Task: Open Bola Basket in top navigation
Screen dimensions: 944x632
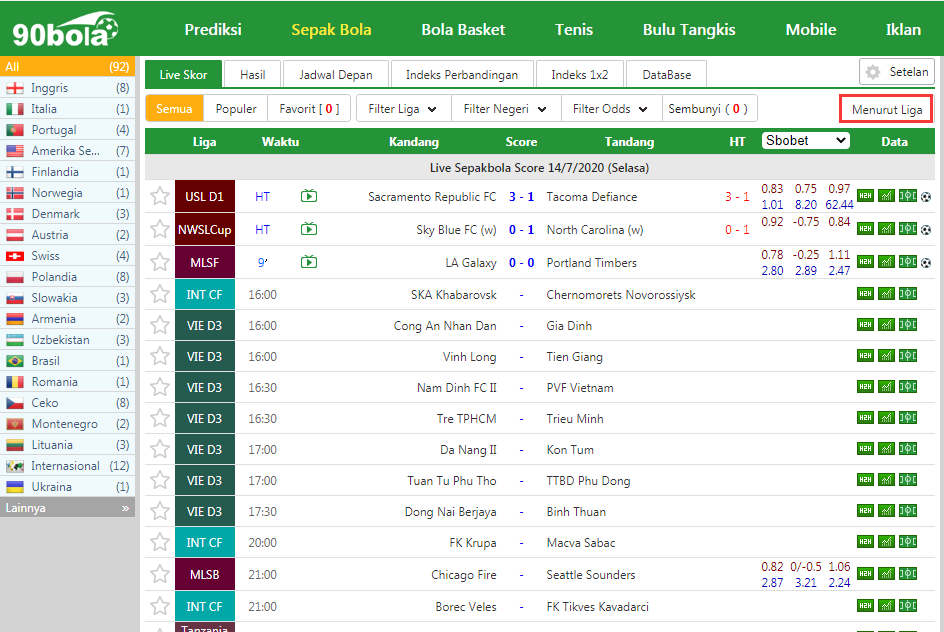Action: tap(463, 29)
